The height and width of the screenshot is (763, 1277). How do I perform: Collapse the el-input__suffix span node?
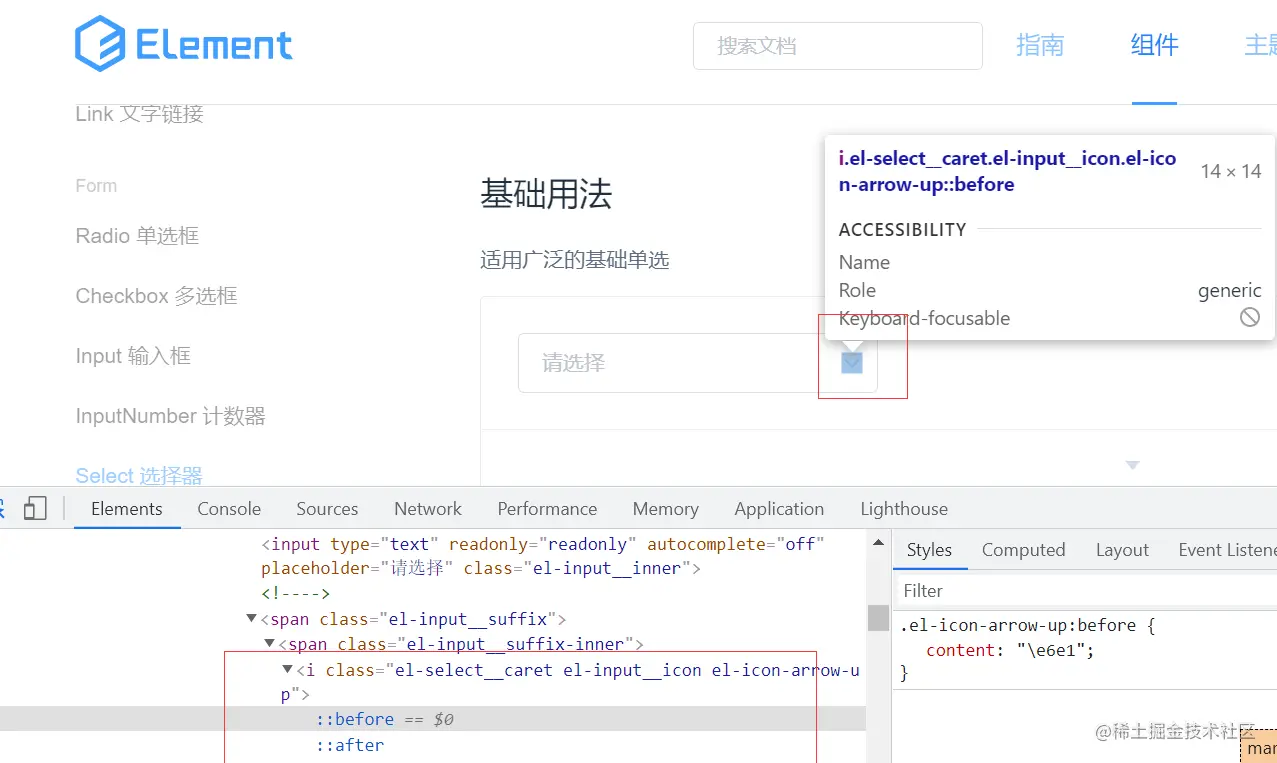click(251, 619)
